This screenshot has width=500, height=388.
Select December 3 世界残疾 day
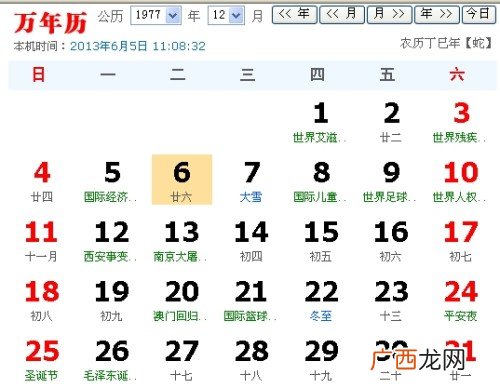pyautogui.click(x=460, y=123)
